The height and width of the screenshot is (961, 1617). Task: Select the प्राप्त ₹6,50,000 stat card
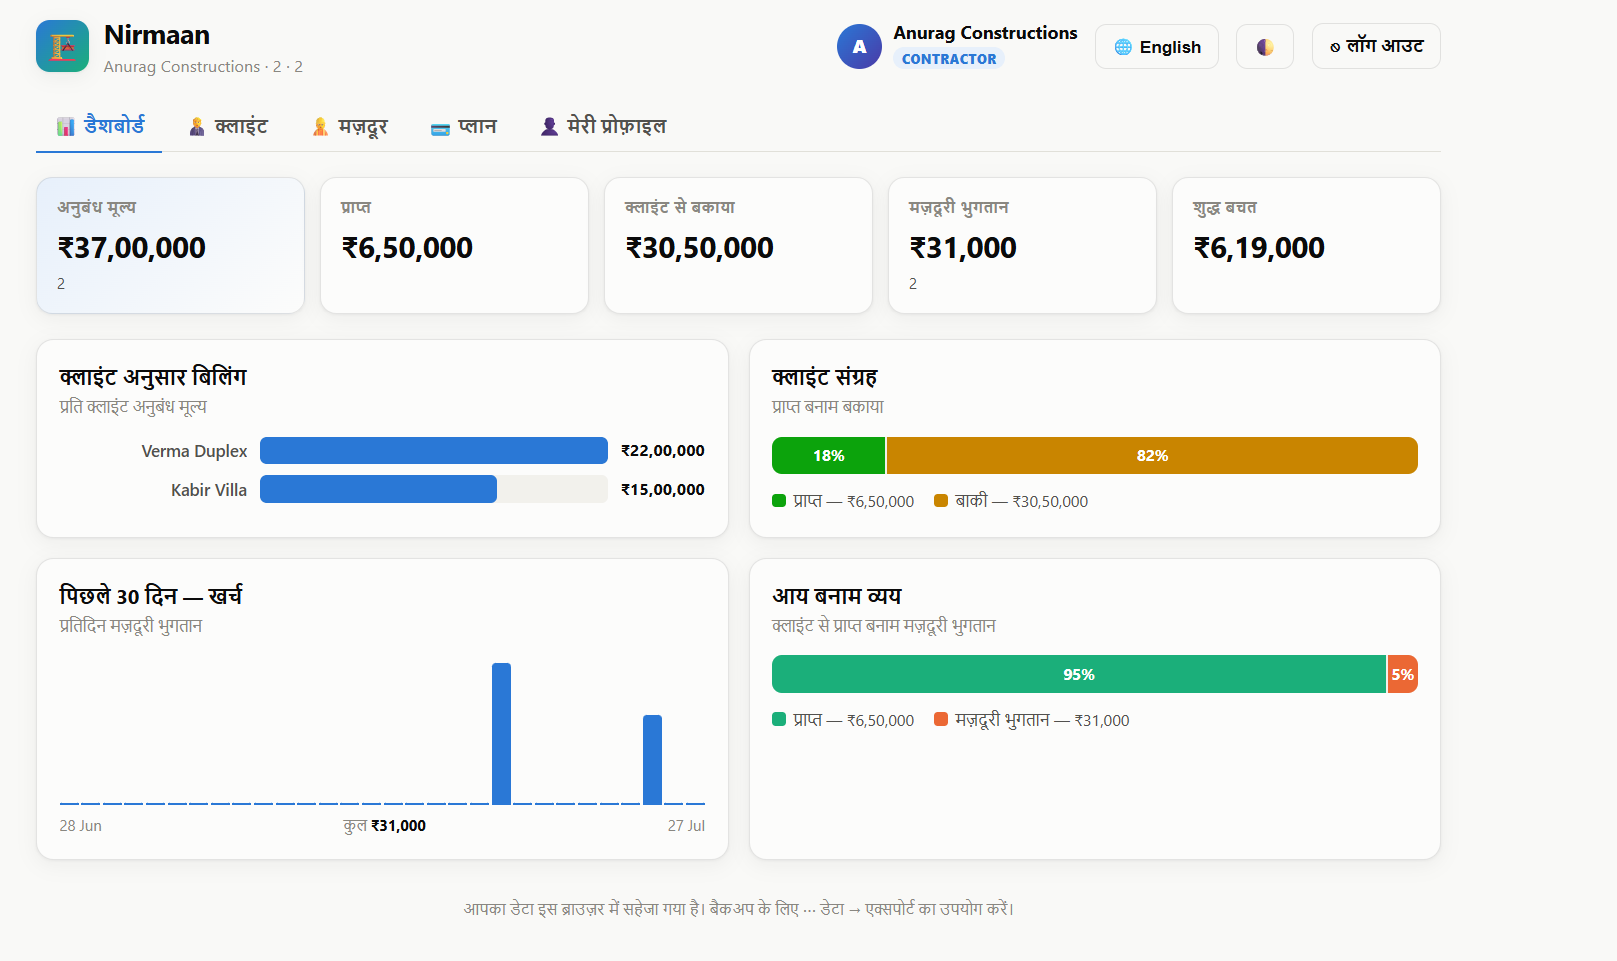click(x=454, y=245)
